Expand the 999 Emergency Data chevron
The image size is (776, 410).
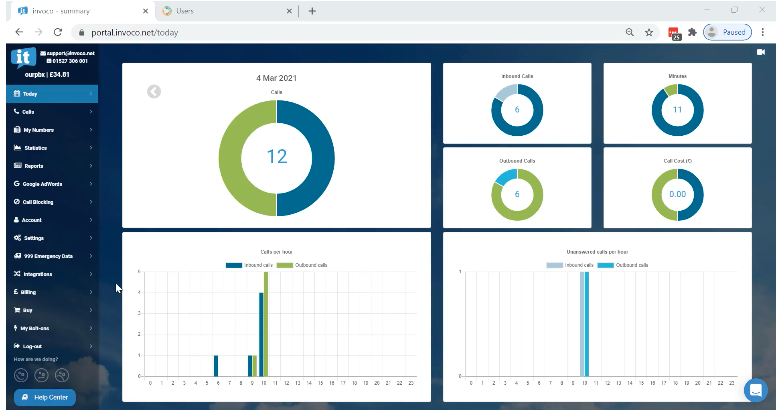(91, 256)
